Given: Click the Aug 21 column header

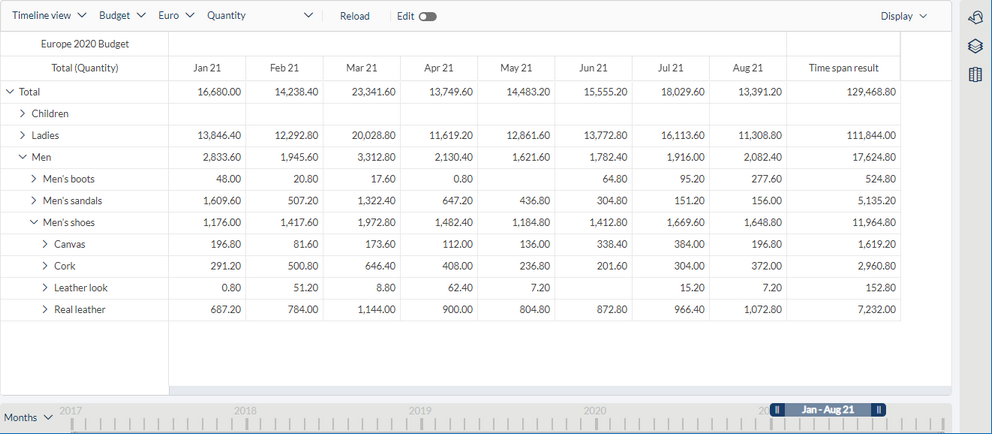Looking at the screenshot, I should pos(748,68).
